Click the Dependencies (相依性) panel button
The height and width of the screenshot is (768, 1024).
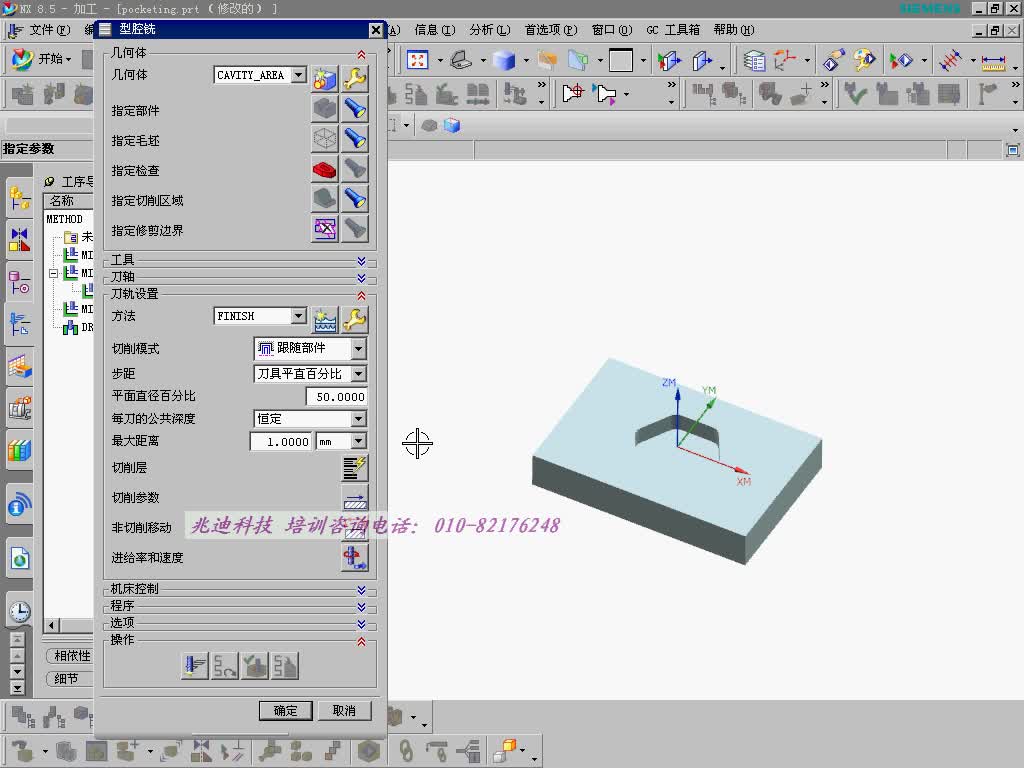click(71, 656)
